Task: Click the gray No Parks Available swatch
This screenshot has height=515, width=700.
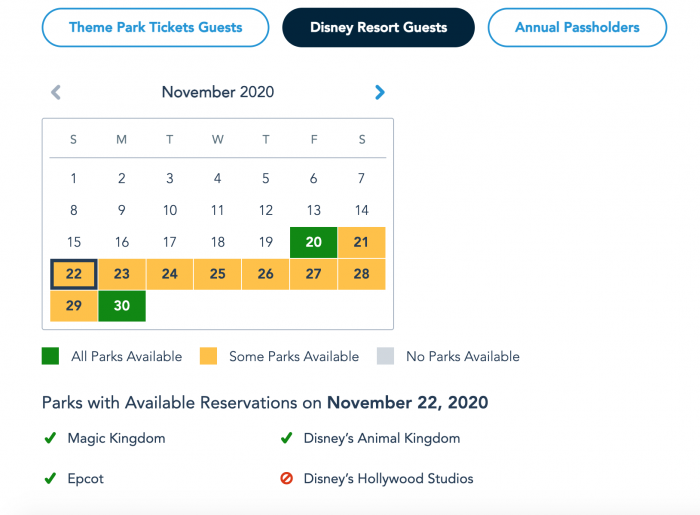Action: coord(385,356)
